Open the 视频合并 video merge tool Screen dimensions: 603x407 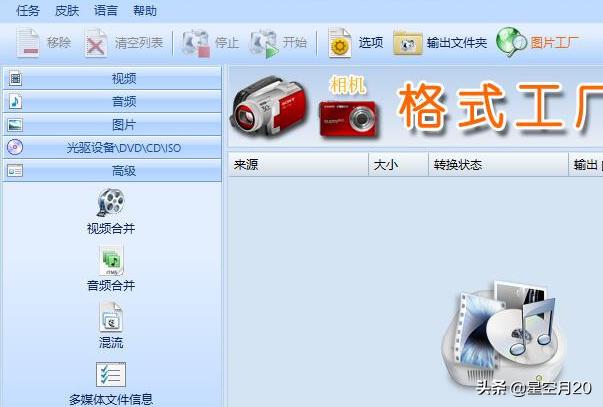coord(111,203)
